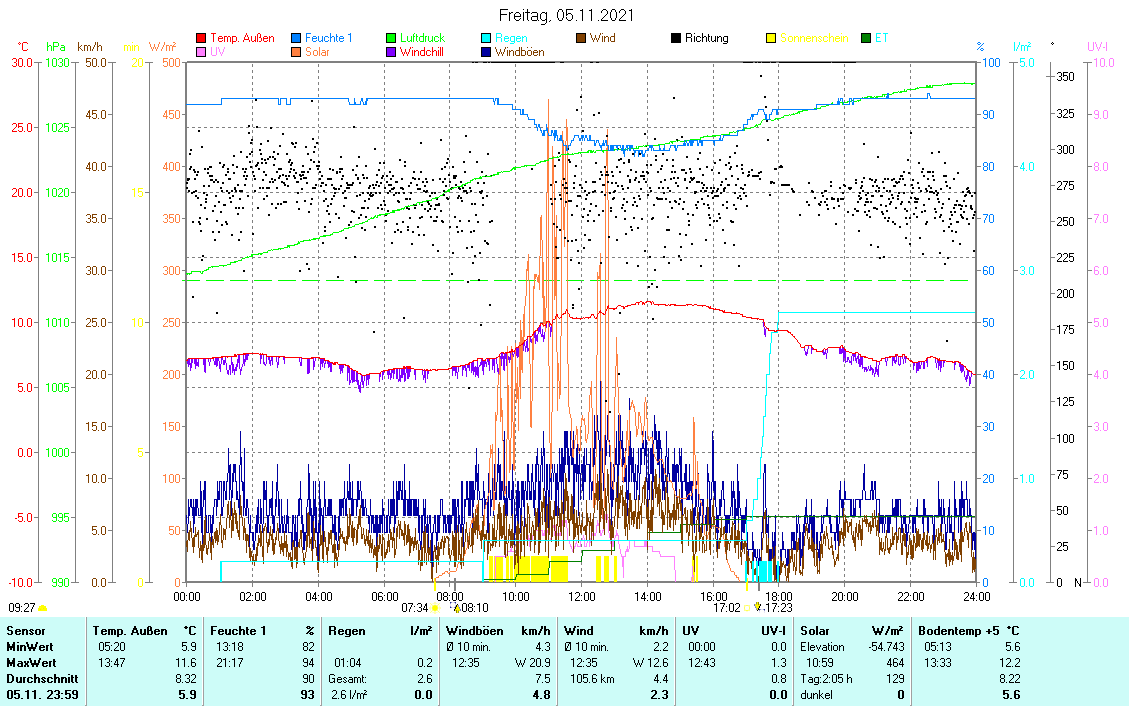Image resolution: width=1129 pixels, height=706 pixels.
Task: Select the dark green ET legend square
Action: pos(866,38)
